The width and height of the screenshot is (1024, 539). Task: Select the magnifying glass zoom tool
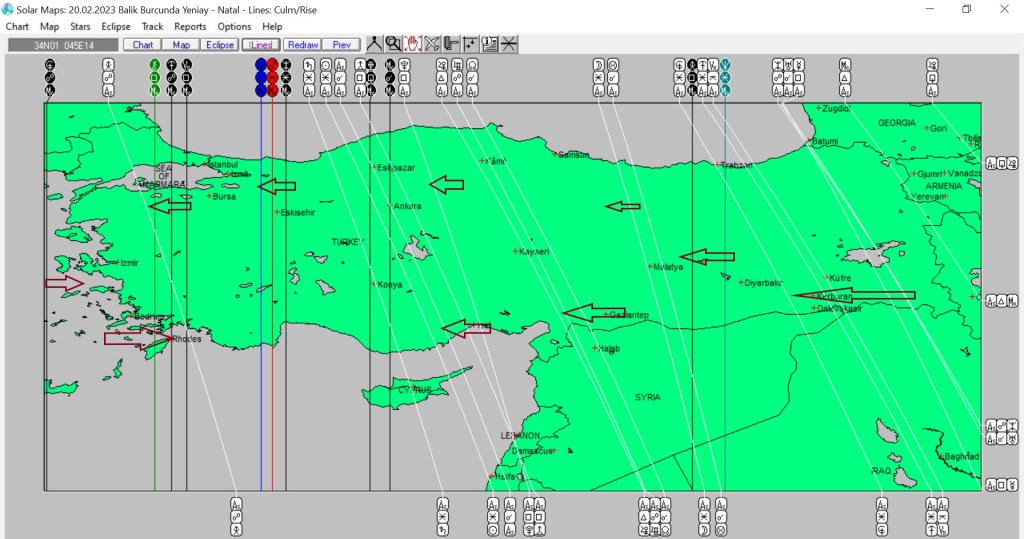[x=393, y=44]
